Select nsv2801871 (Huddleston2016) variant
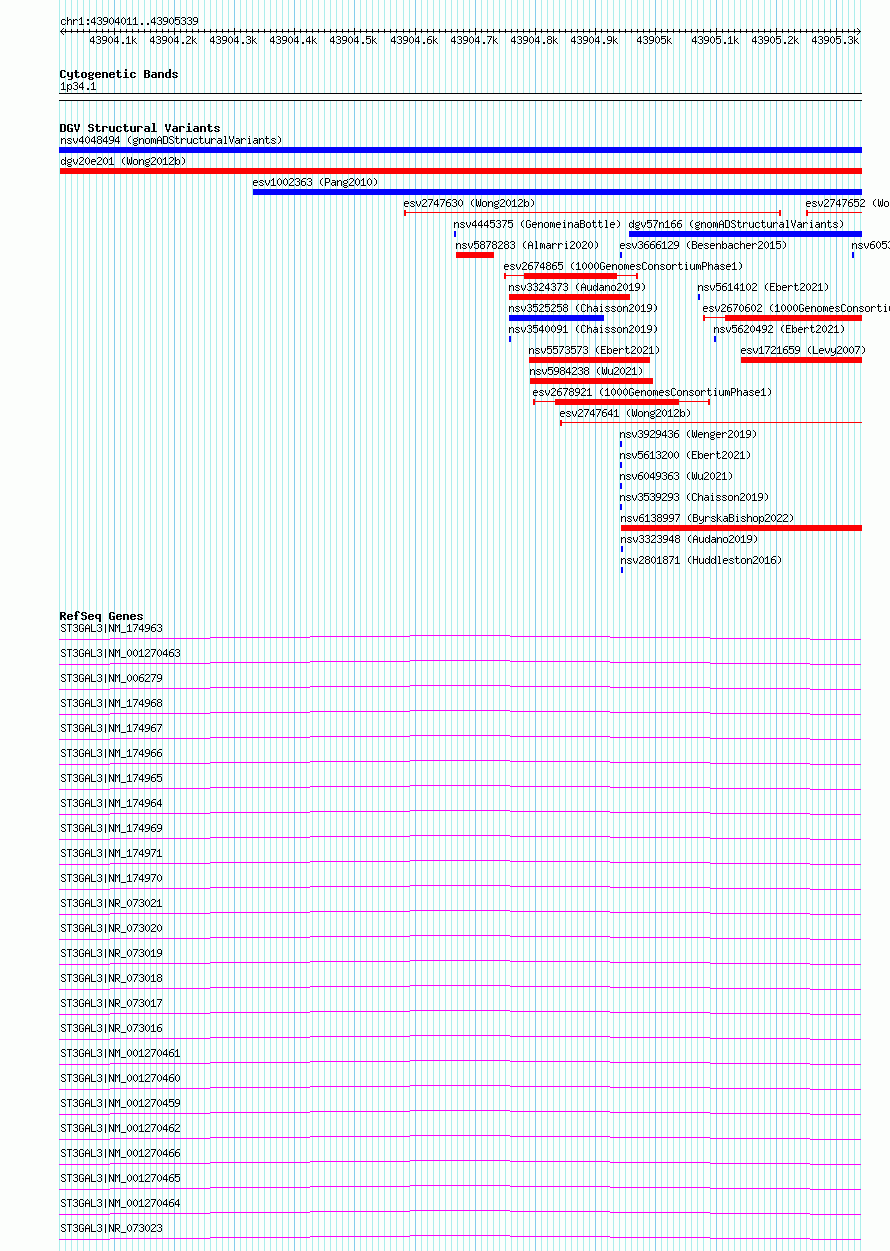The height and width of the screenshot is (1251, 890). 701,560
